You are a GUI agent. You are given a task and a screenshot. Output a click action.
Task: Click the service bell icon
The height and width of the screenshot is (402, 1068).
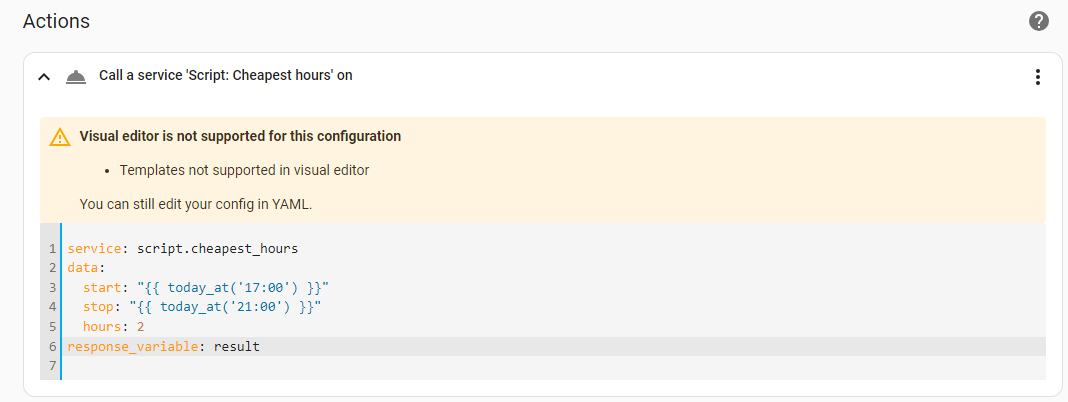click(75, 77)
